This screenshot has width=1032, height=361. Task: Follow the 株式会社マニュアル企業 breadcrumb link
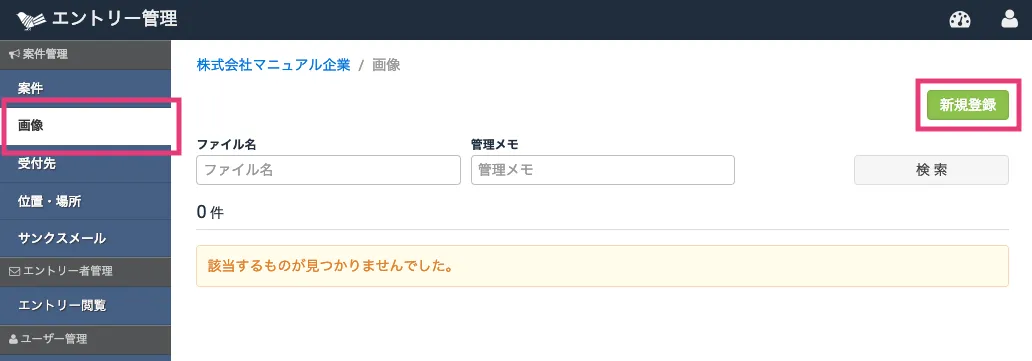pyautogui.click(x=273, y=65)
